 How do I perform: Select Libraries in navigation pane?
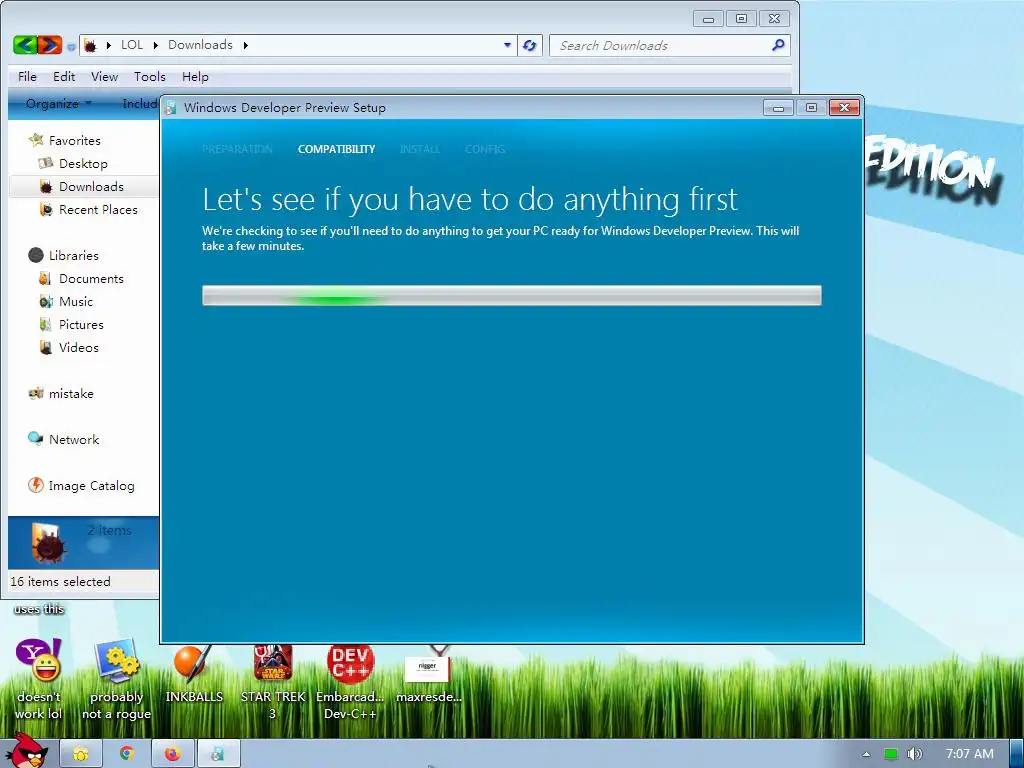pyautogui.click(x=74, y=255)
